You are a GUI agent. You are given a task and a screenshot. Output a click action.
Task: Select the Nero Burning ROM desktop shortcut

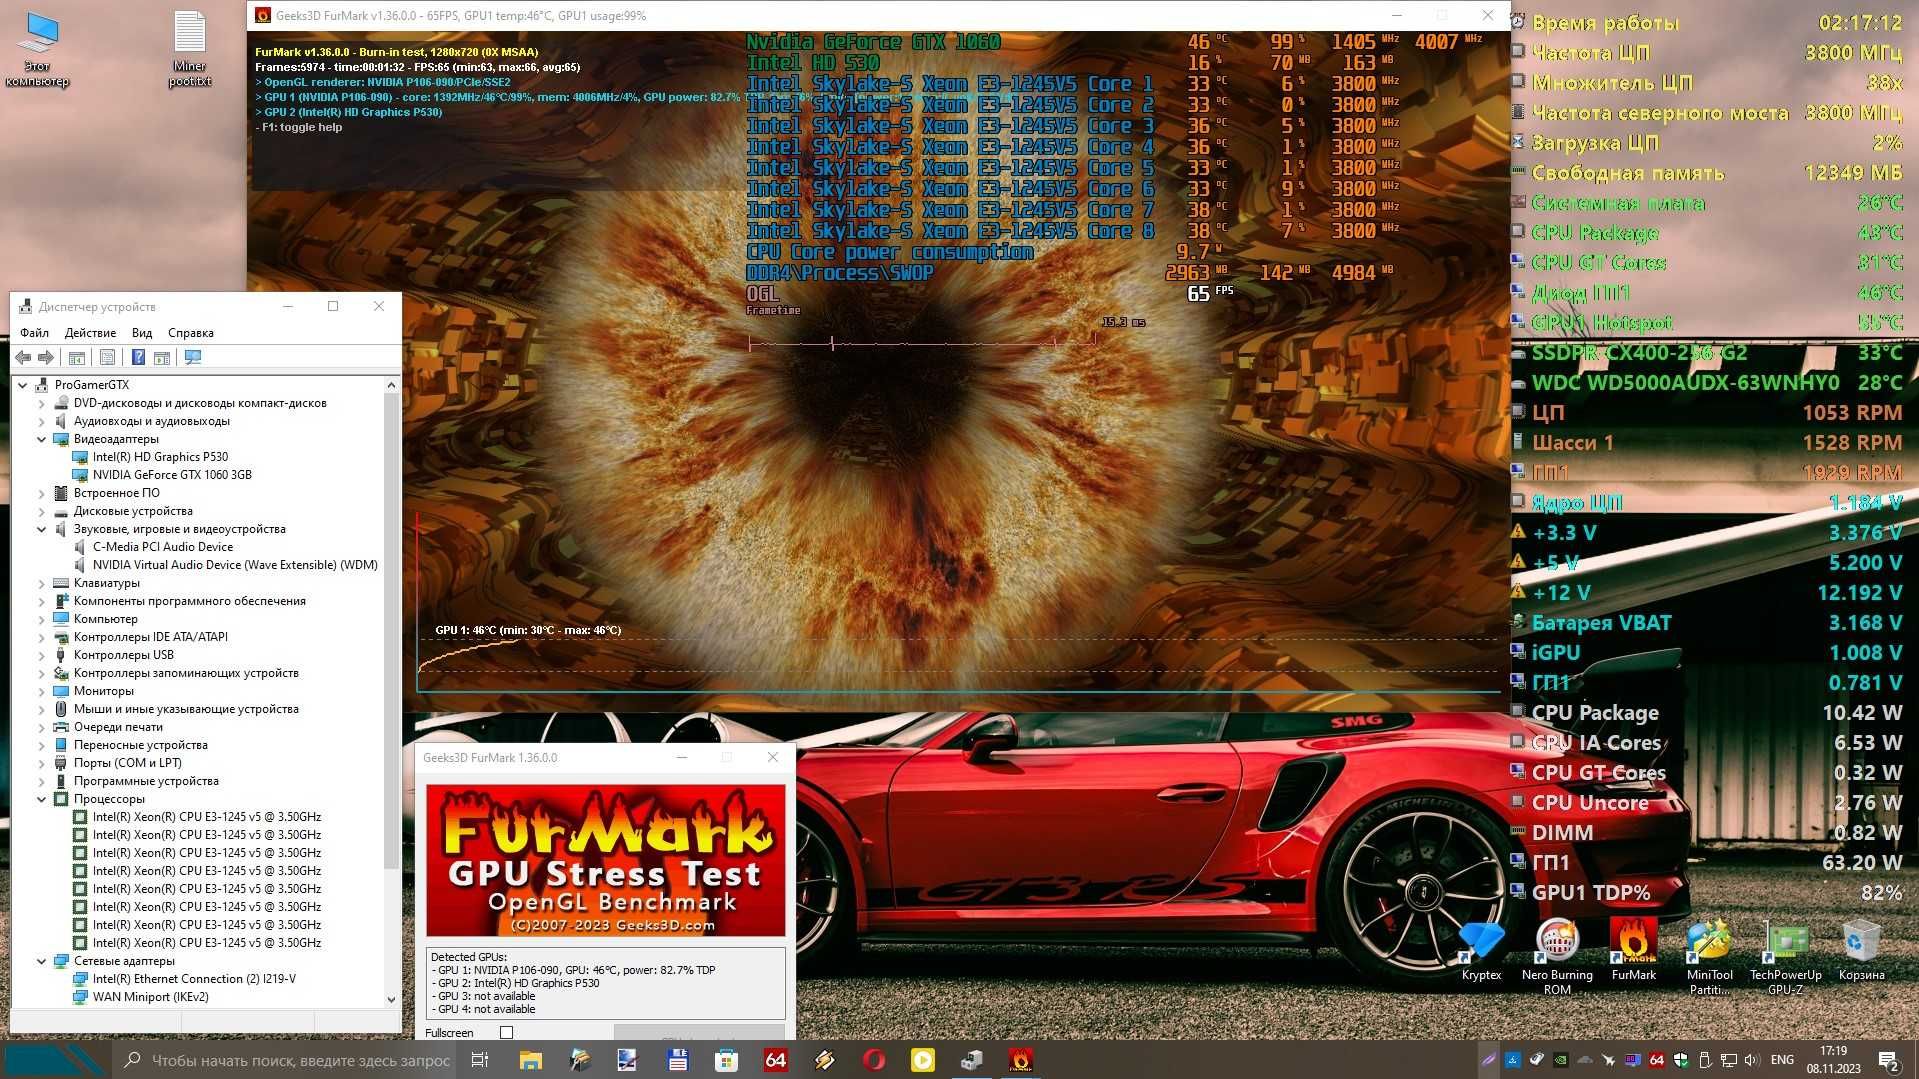[1557, 957]
